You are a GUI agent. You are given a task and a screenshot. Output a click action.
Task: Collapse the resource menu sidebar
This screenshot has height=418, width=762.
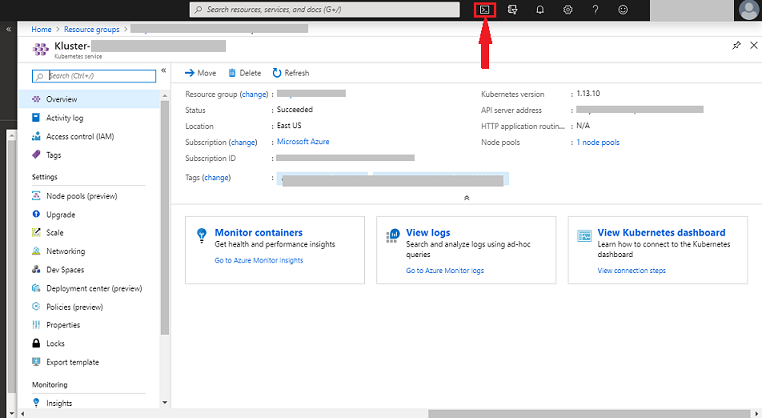click(x=163, y=70)
